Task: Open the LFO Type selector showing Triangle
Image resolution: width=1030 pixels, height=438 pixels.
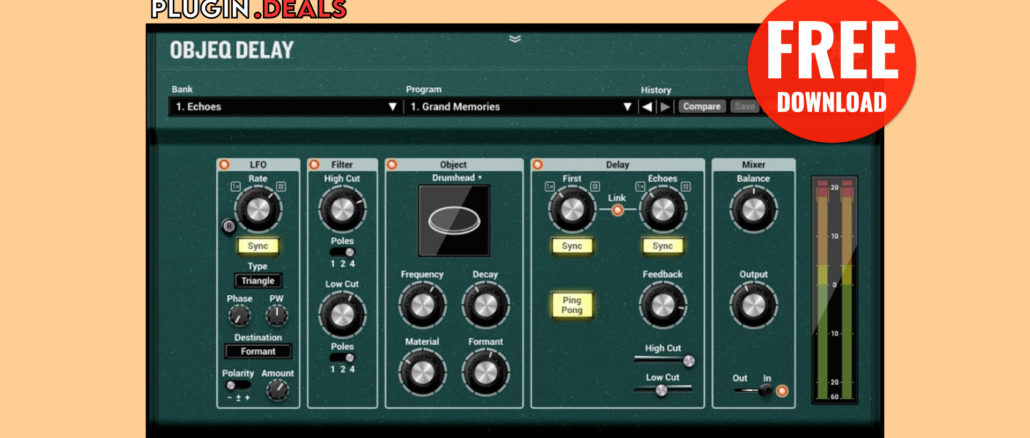Action: [x=258, y=281]
